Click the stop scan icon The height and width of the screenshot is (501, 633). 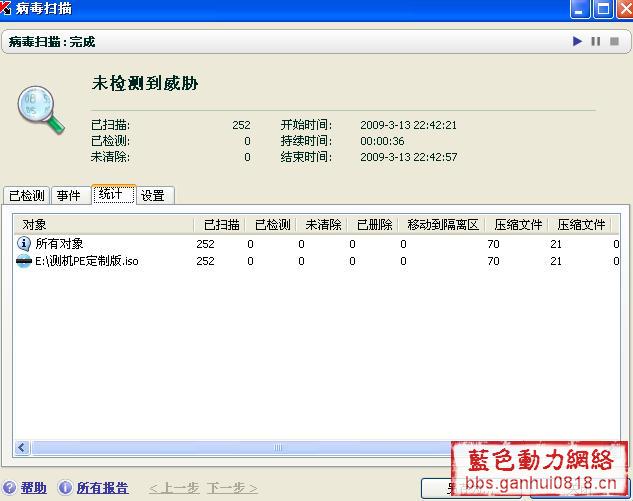coord(614,41)
